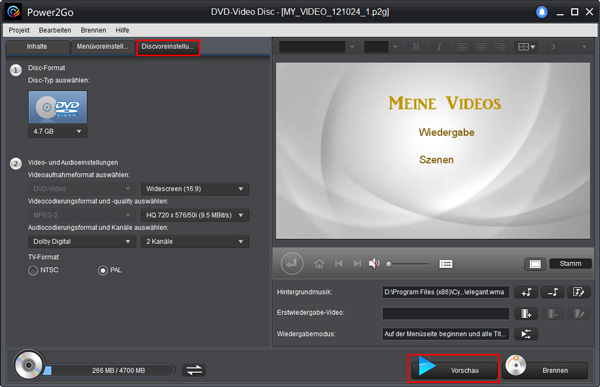This screenshot has height=387, width=600.
Task: Click Wiedergabe in the menu preview
Action: 447,132
